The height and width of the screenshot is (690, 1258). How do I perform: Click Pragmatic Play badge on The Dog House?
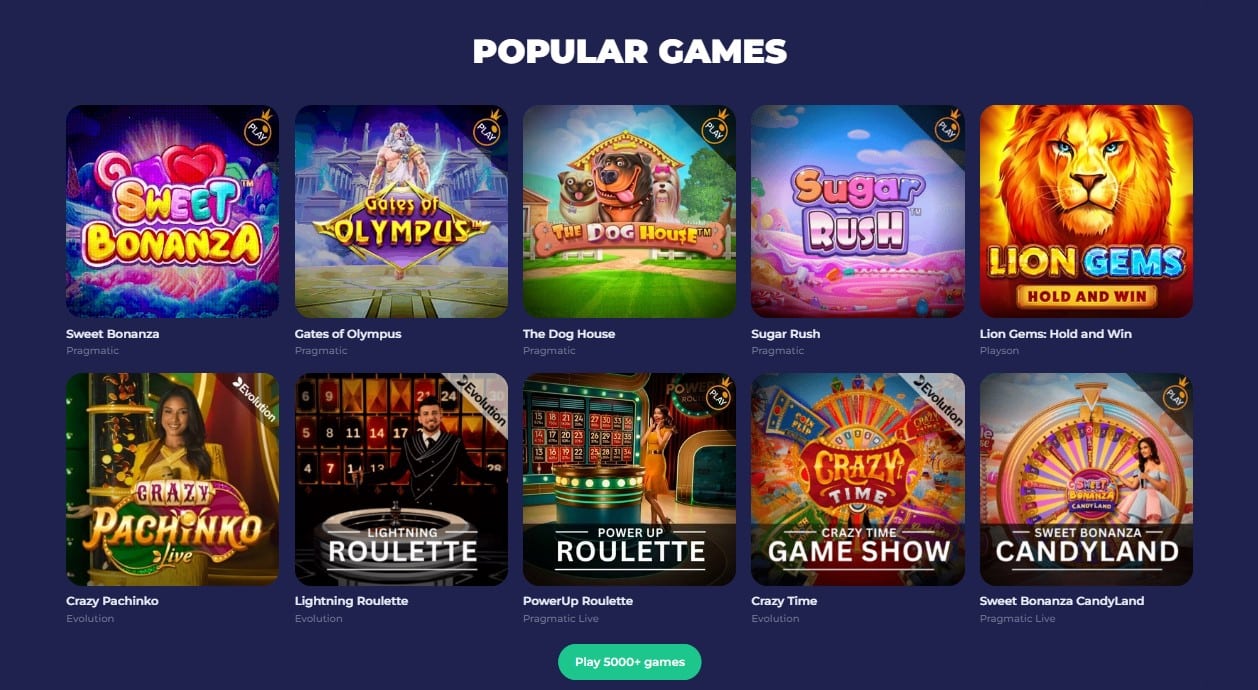(x=715, y=127)
